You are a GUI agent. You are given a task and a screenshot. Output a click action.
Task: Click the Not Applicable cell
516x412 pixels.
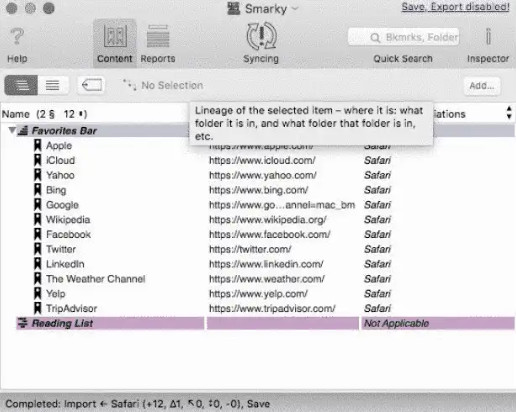pyautogui.click(x=396, y=323)
